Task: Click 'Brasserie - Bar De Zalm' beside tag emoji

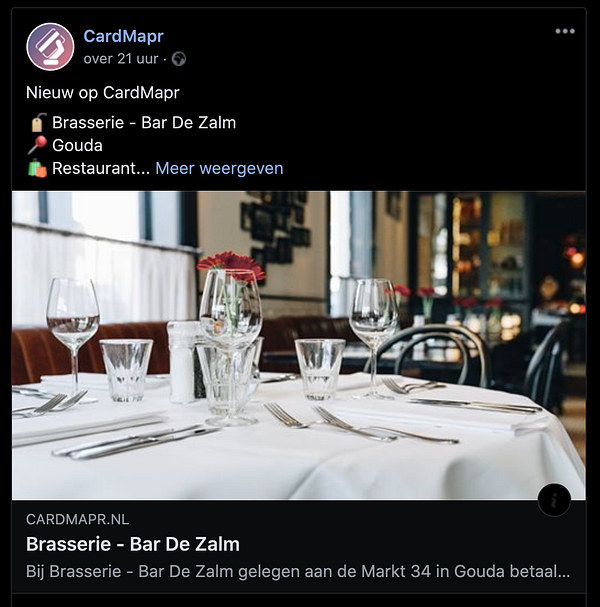Action: click(144, 123)
